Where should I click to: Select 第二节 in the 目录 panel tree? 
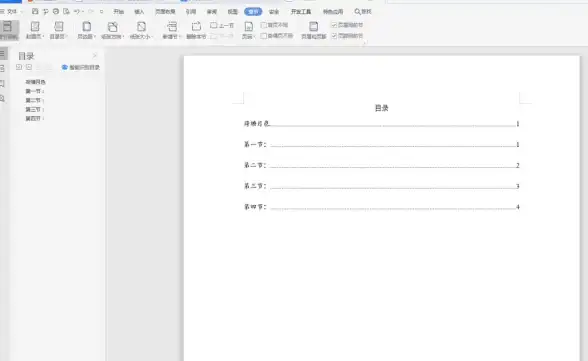pos(34,100)
